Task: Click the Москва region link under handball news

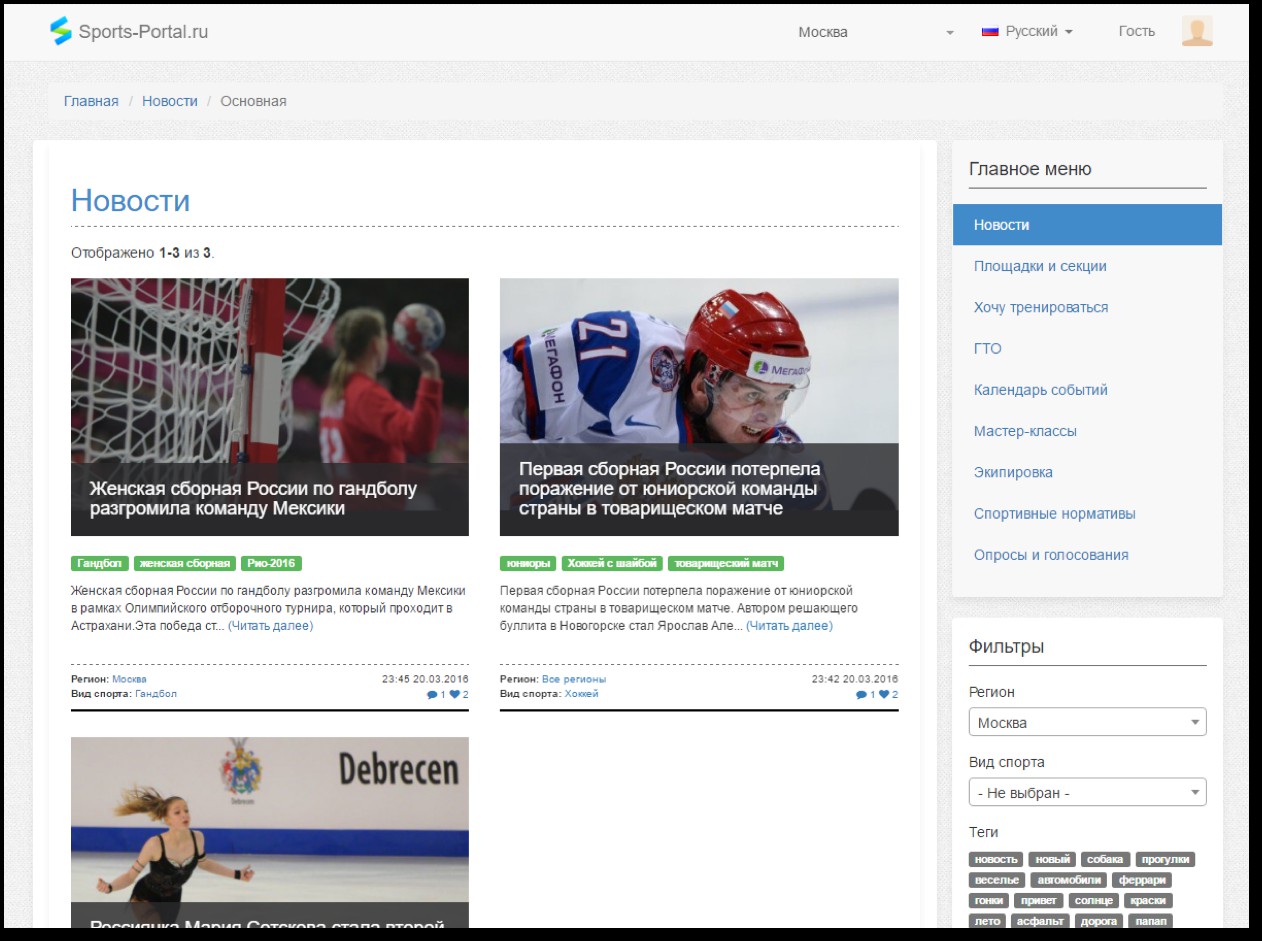Action: tap(129, 679)
